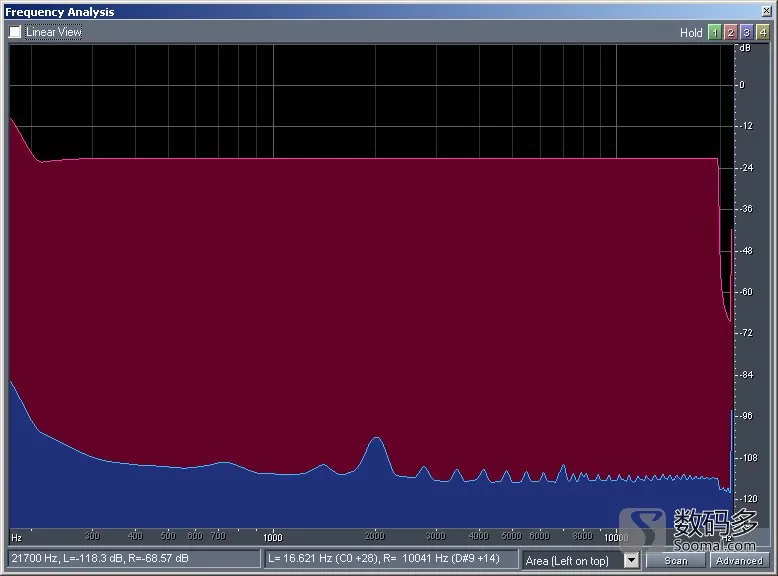The height and width of the screenshot is (576, 778).
Task: Click the 300 Hz frequency axis label
Action: (92, 536)
